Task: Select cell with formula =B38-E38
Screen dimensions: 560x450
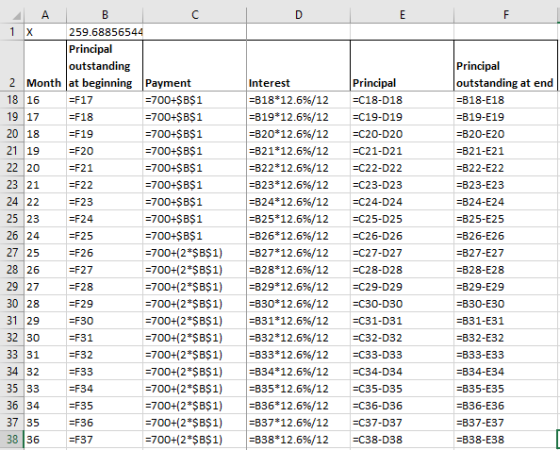Action: pyautogui.click(x=506, y=439)
